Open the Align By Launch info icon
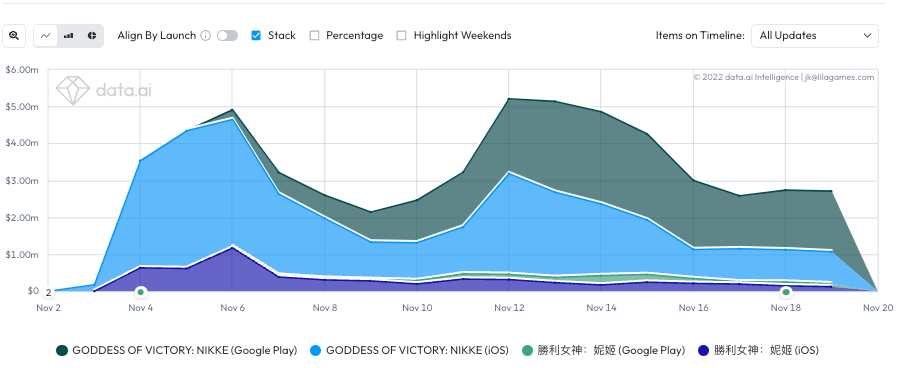The width and height of the screenshot is (899, 368). (206, 36)
